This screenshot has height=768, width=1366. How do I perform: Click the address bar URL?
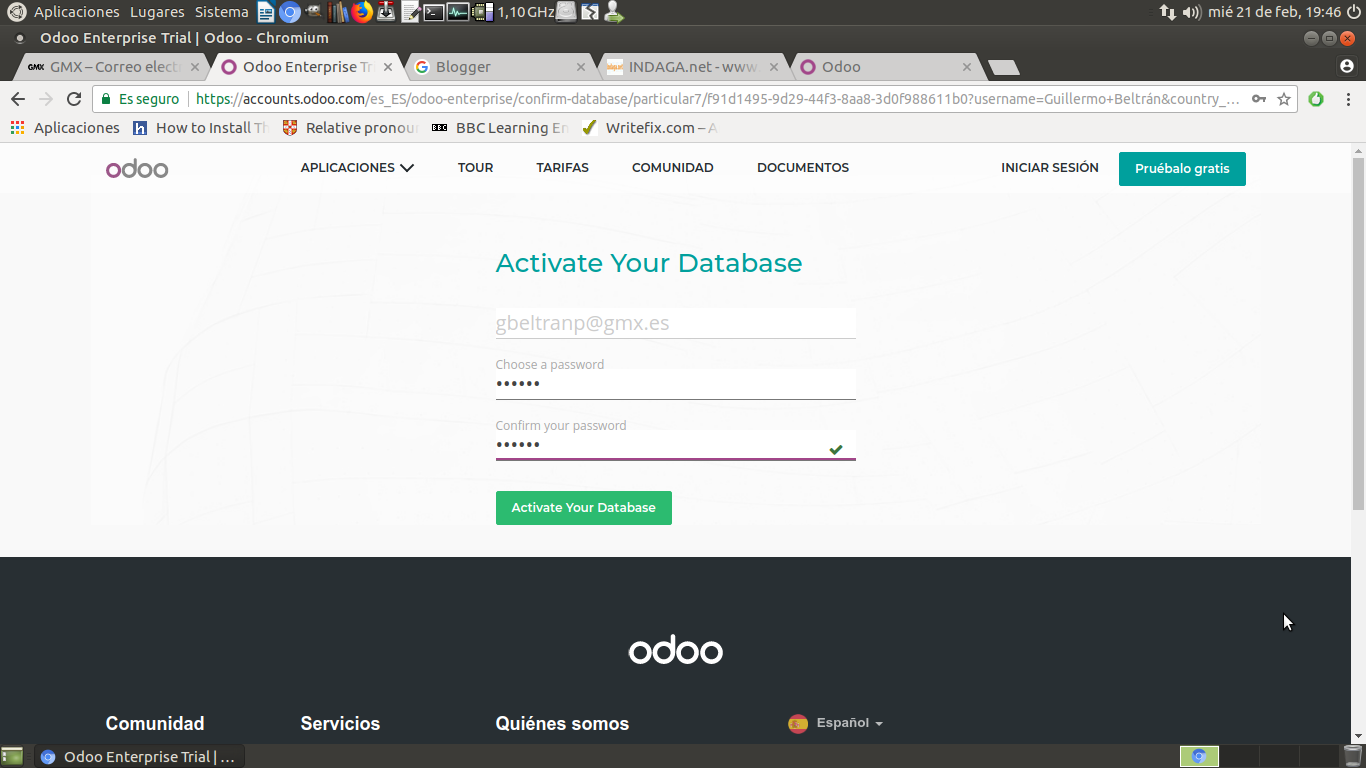(x=717, y=99)
